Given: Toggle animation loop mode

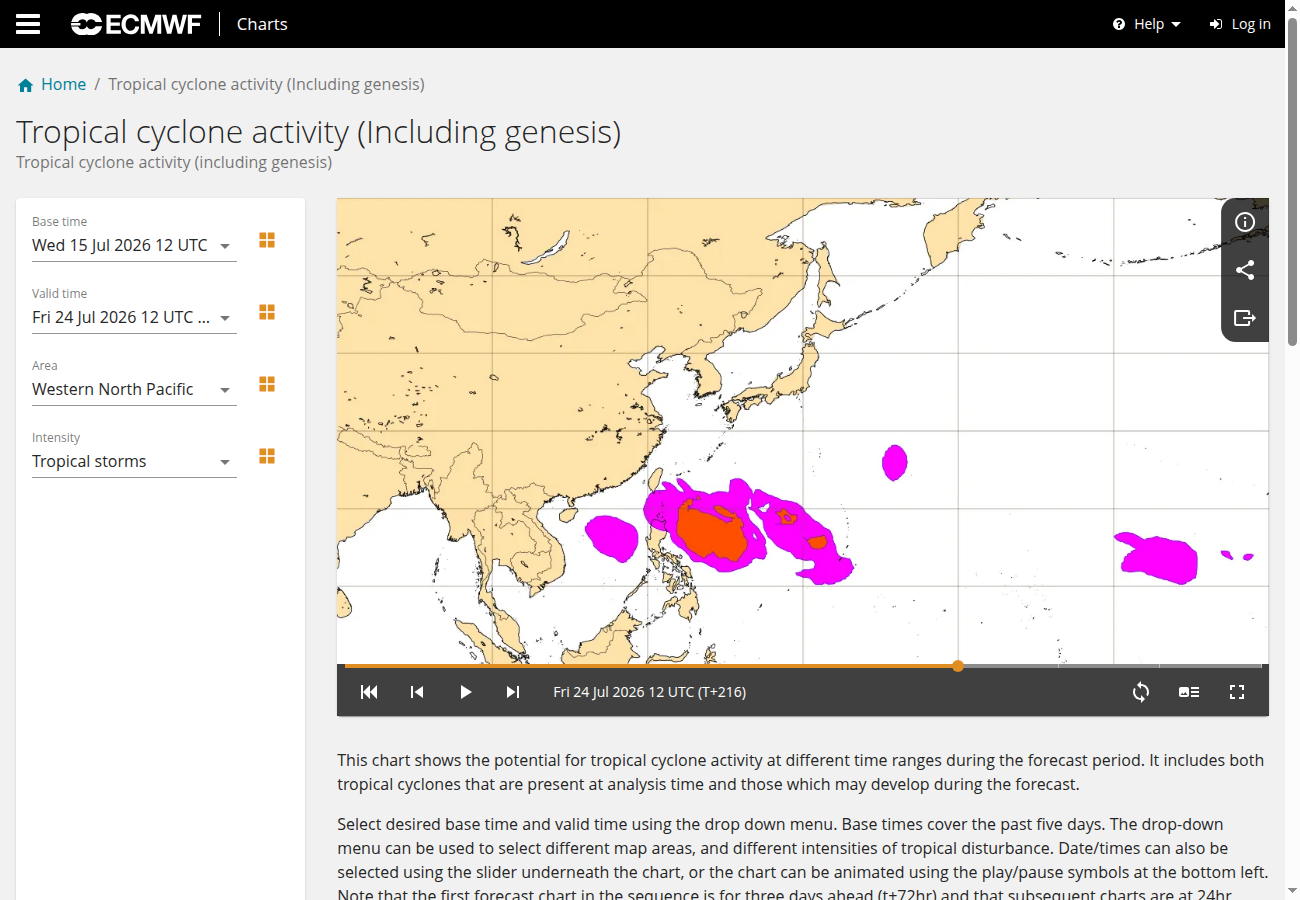Looking at the screenshot, I should (1141, 692).
